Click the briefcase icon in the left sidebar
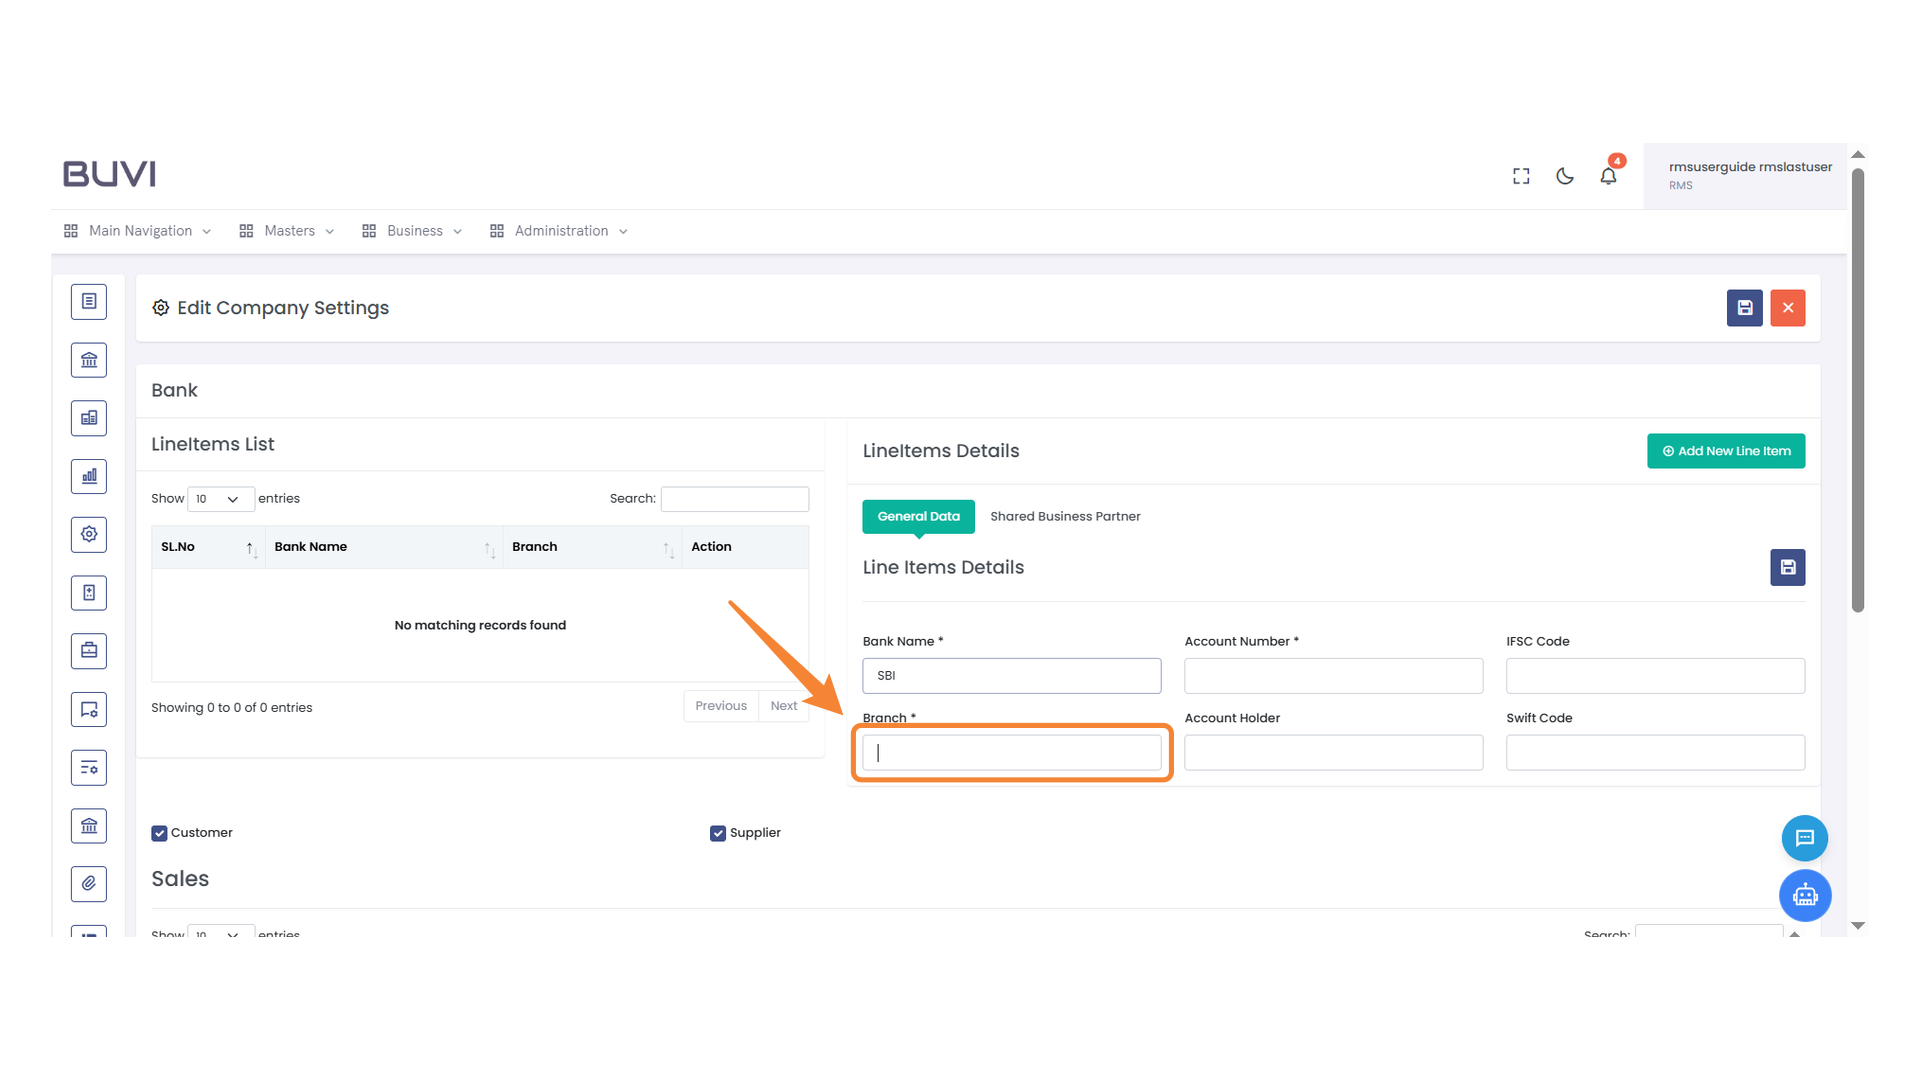 click(x=88, y=650)
